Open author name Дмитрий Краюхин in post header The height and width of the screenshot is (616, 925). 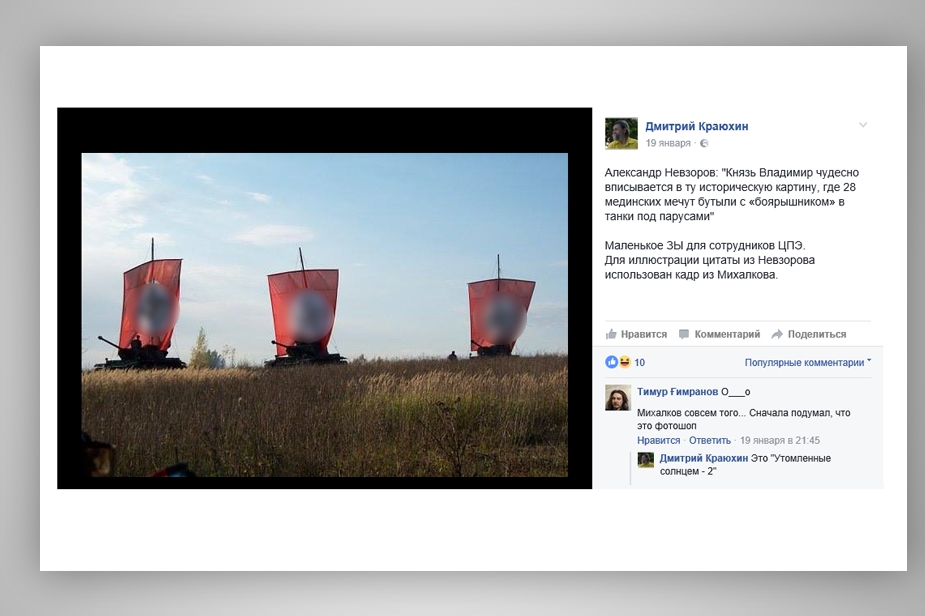[x=696, y=126]
